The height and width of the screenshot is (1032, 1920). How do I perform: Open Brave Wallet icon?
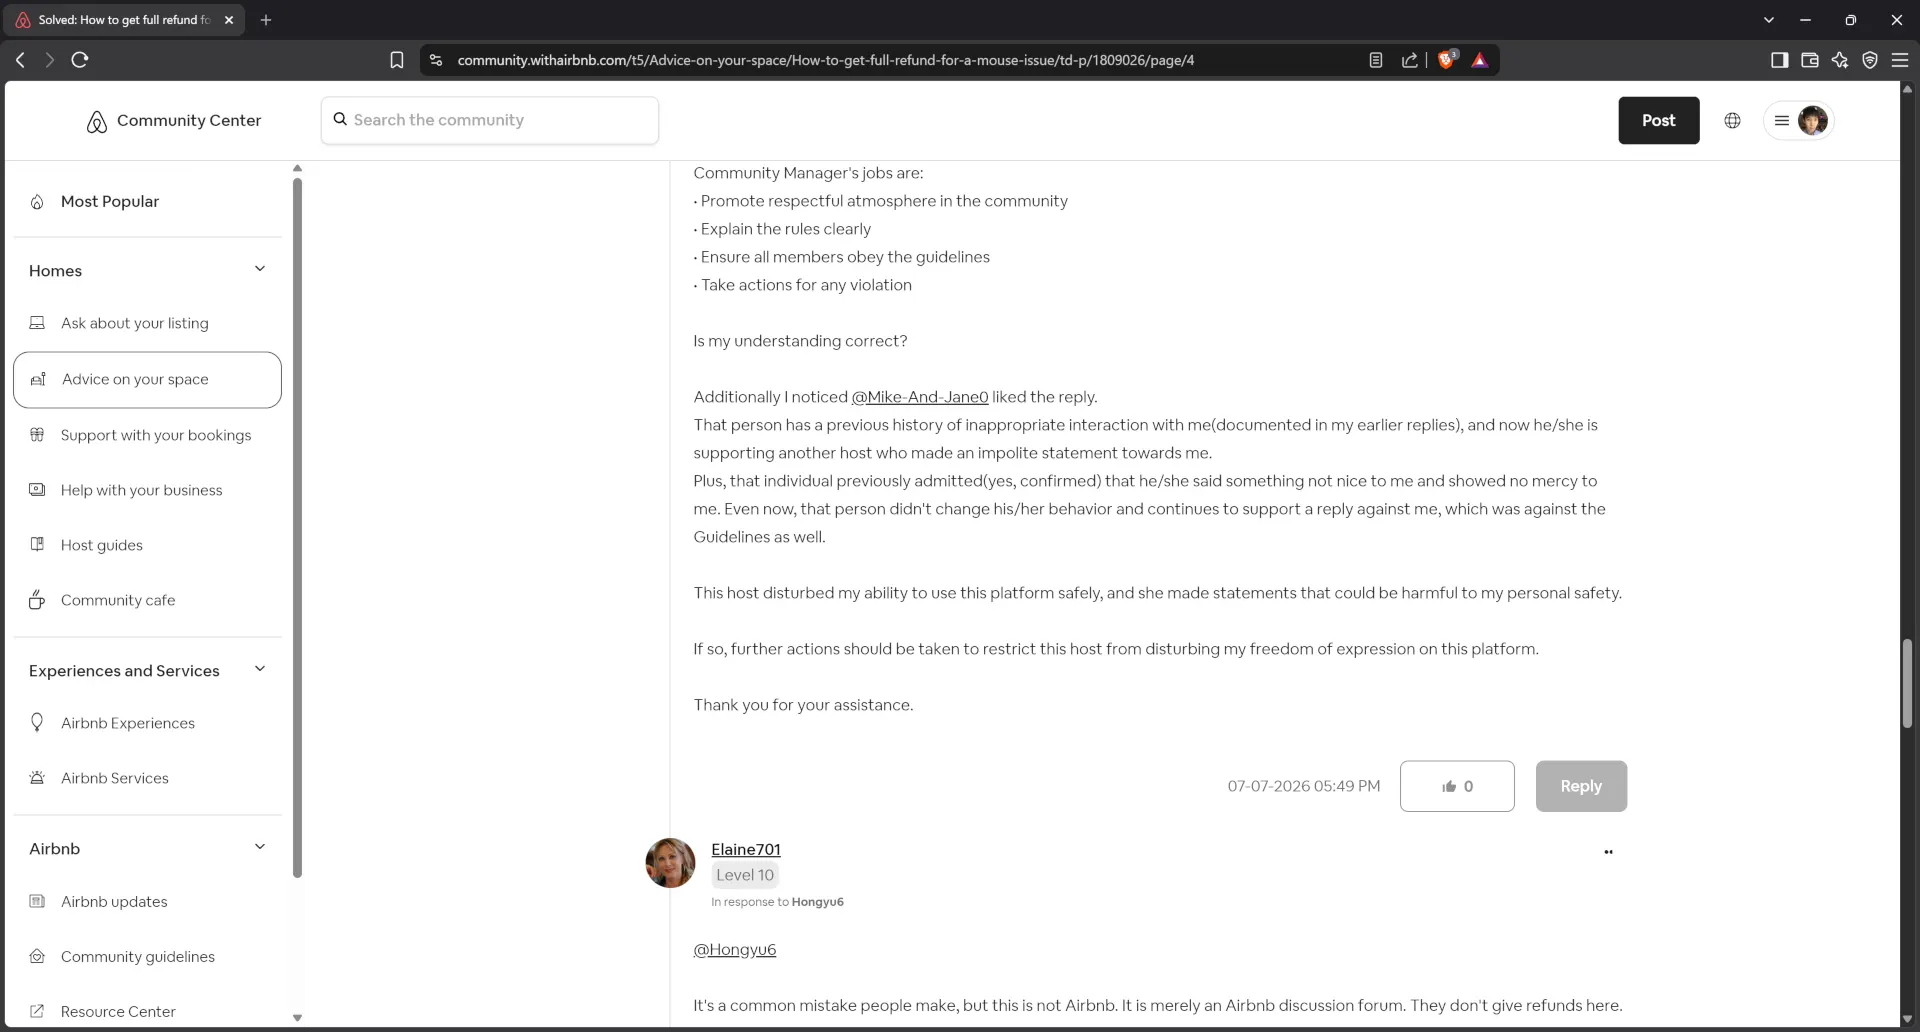[x=1809, y=60]
